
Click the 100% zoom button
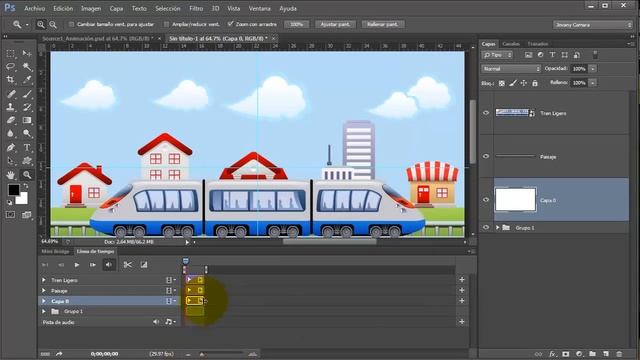[296, 24]
